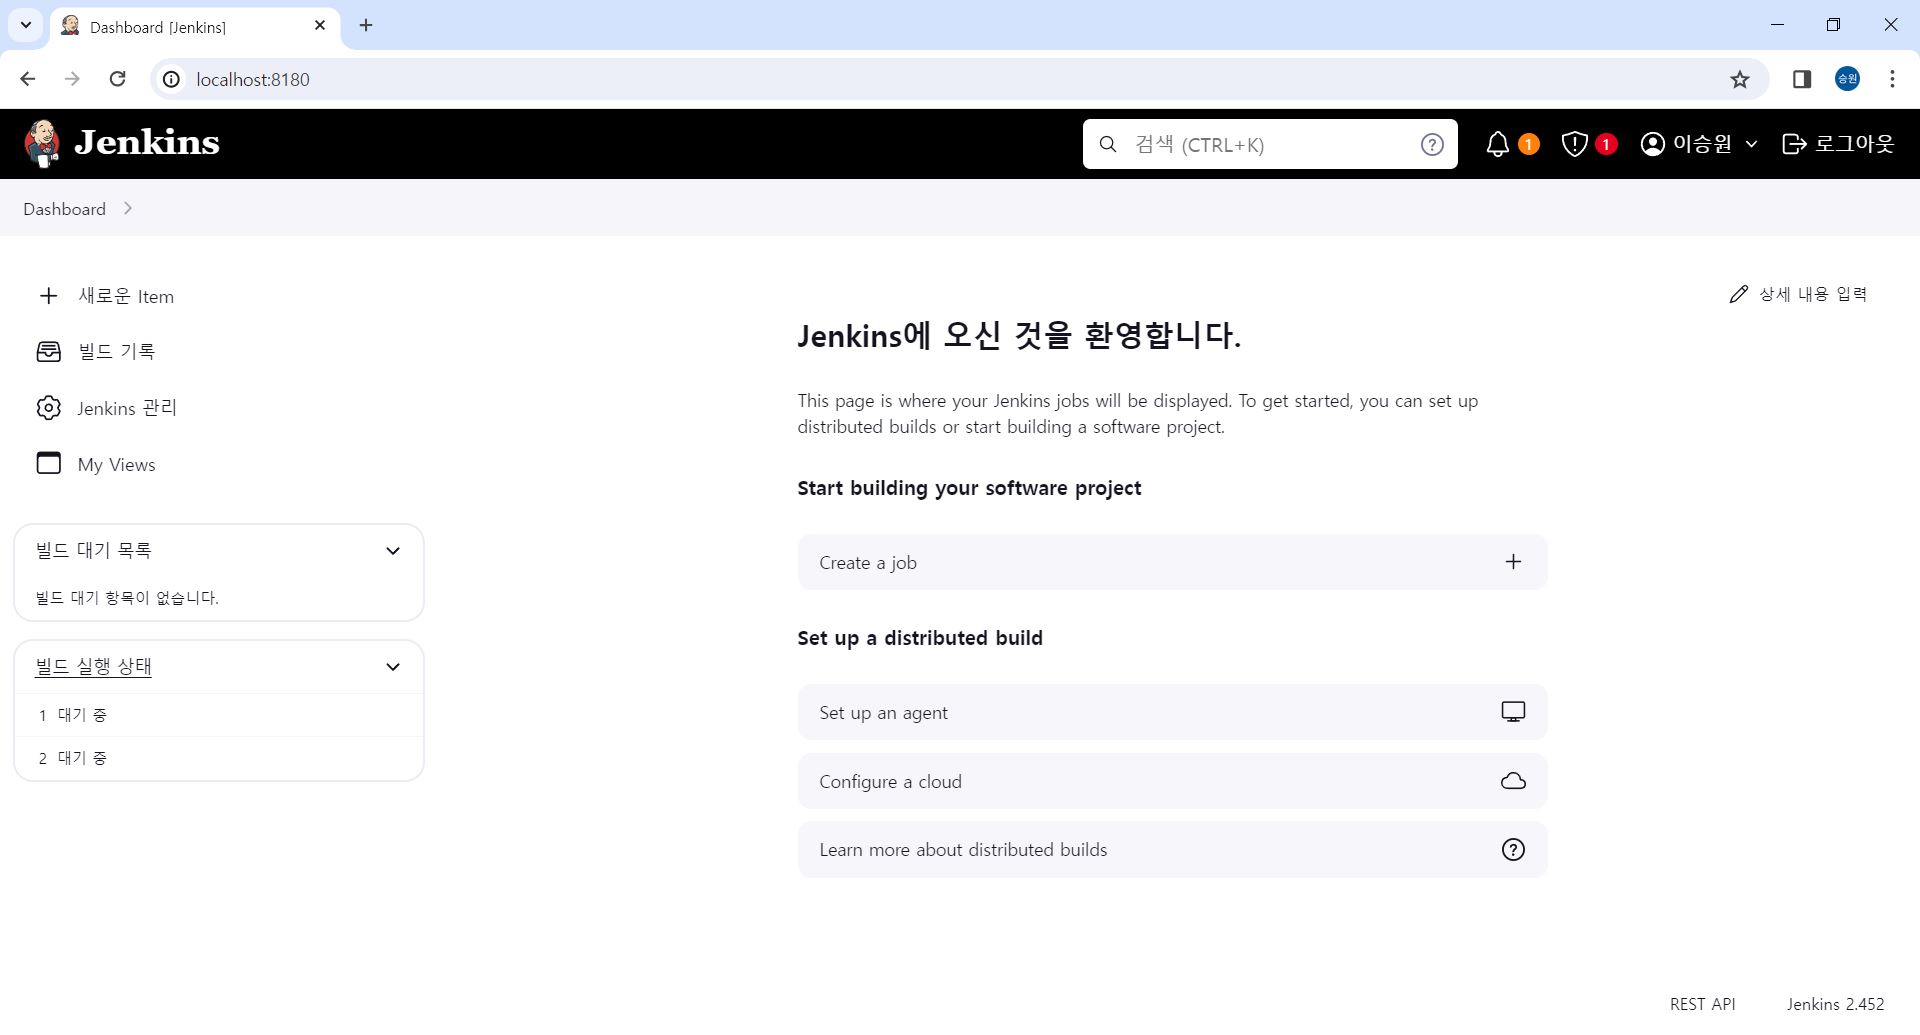Click the user avatar icon for 이승원

point(1653,144)
